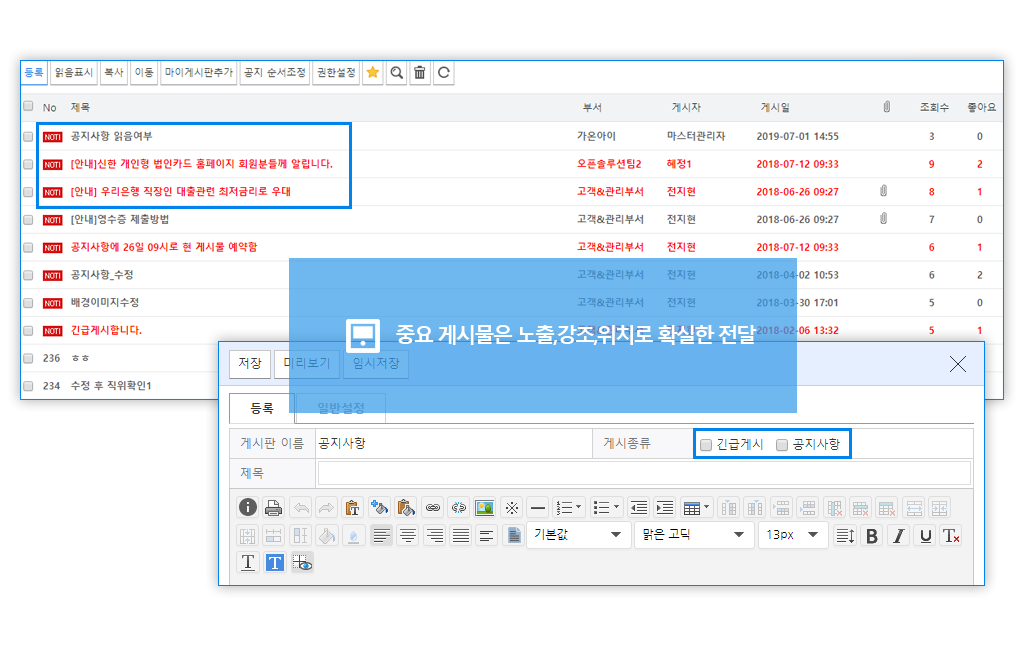
Task: Click the print icon in the editor toolbar
Action: (273, 507)
